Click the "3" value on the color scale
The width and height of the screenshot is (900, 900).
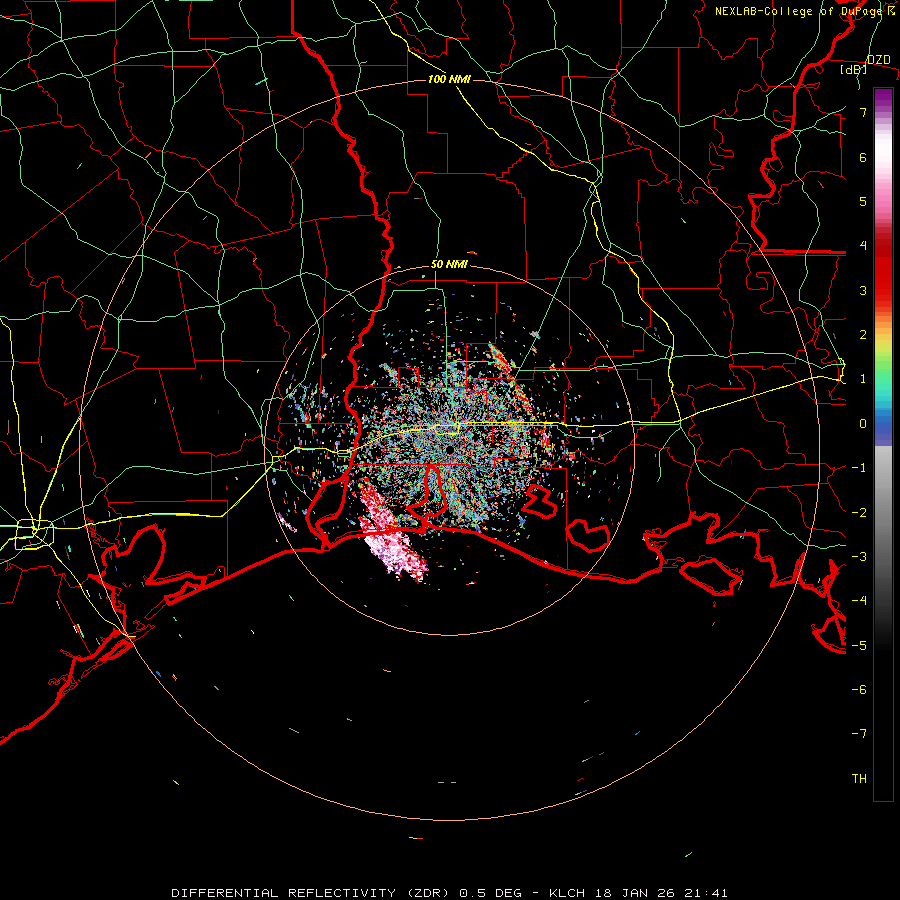click(x=863, y=290)
